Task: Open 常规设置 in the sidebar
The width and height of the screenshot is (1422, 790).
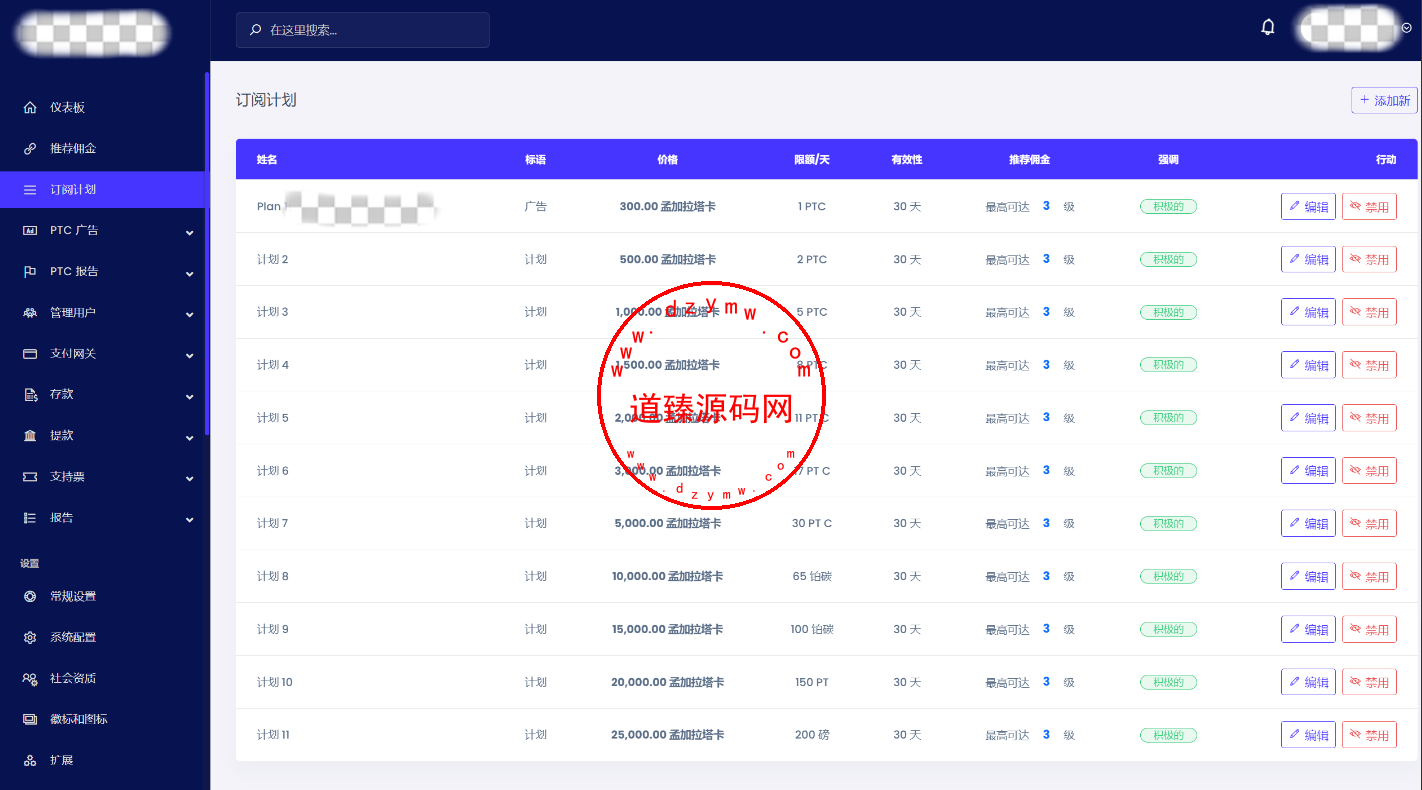Action: (102, 596)
